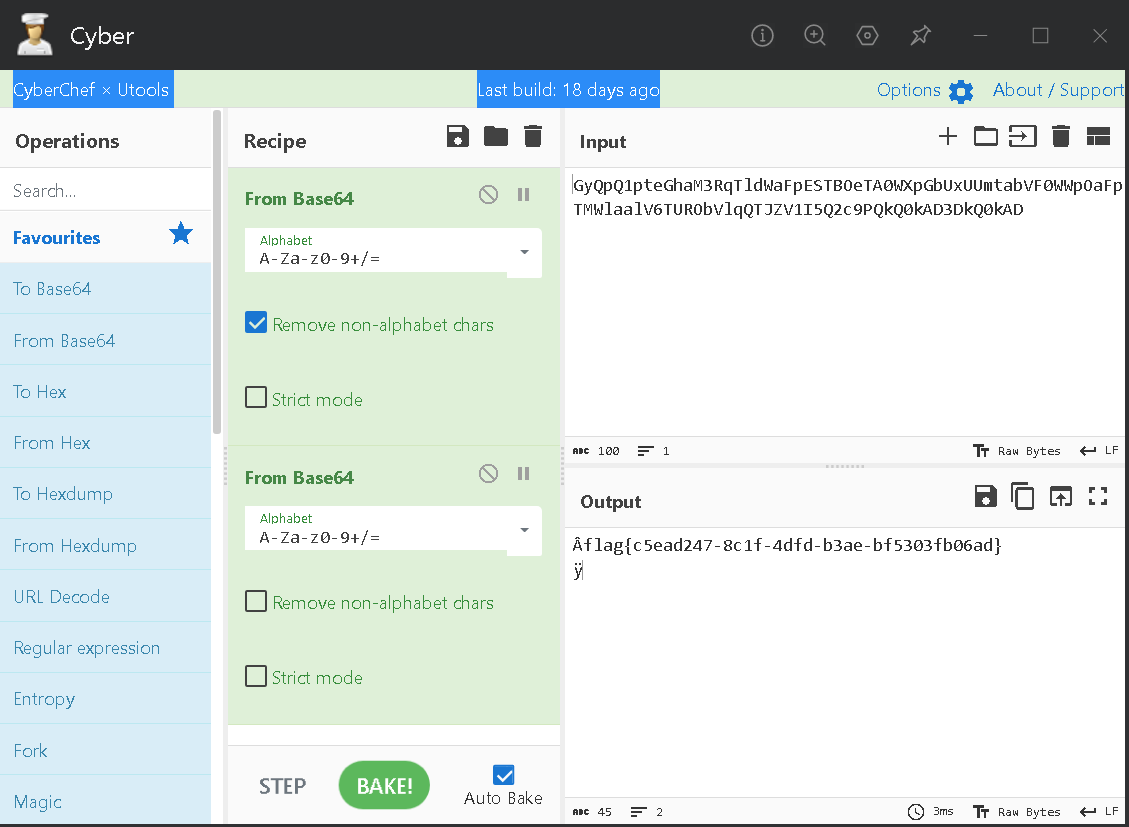The width and height of the screenshot is (1129, 827).
Task: Change input character encoding Raw Bytes
Action: [x=1017, y=451]
